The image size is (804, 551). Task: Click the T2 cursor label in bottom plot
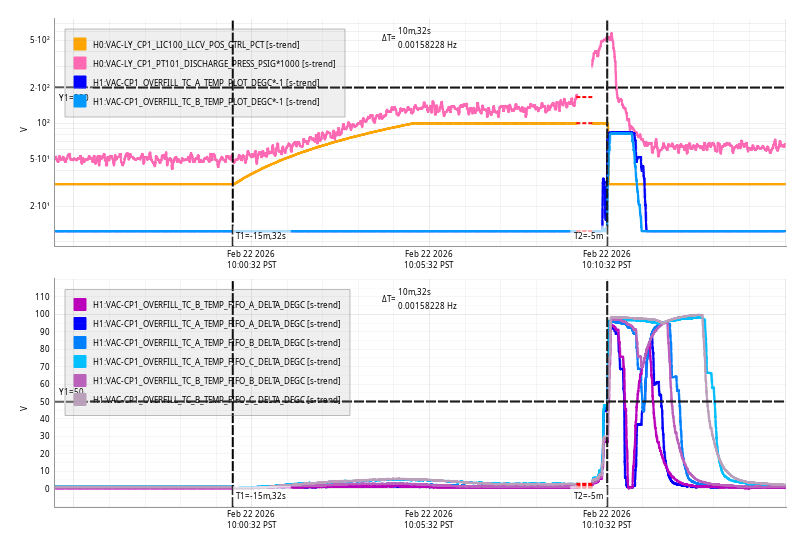click(588, 495)
